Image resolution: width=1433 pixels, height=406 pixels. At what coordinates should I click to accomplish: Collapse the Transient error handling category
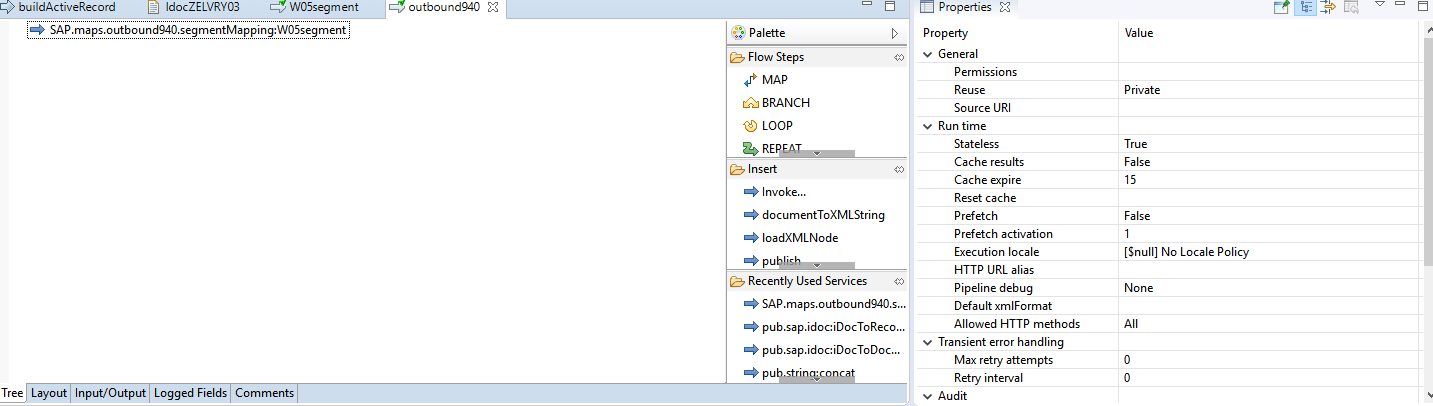click(927, 342)
